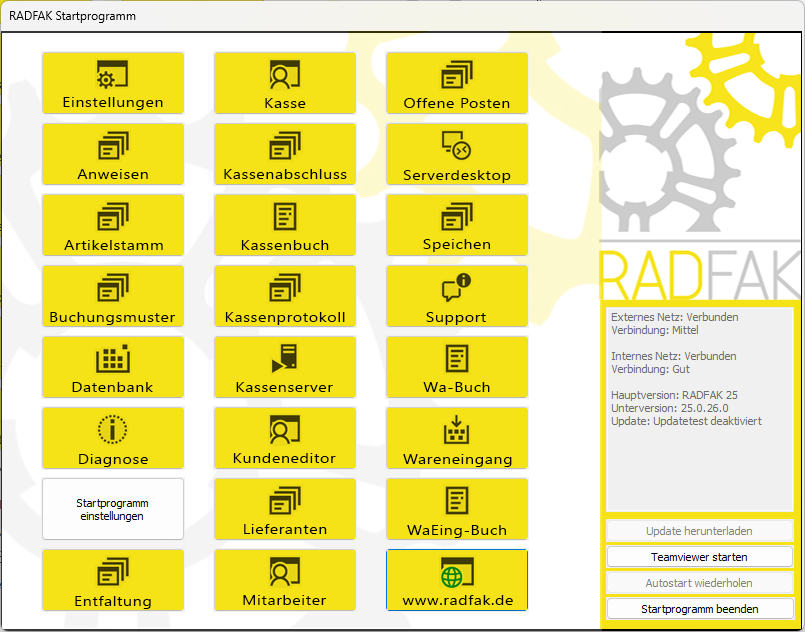Open the Einstellungen settings tile
Image resolution: width=805 pixels, height=632 pixels.
coord(113,83)
